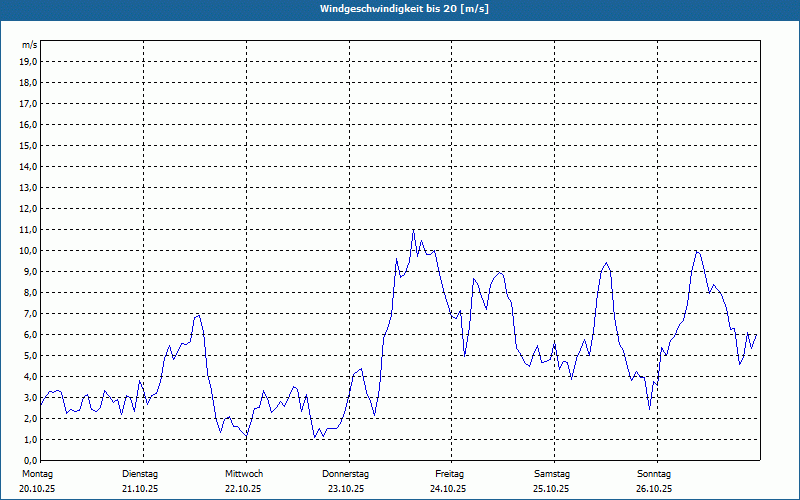This screenshot has width=800, height=500.
Task: Click the Tuesday wind peak near 7 m/s
Action: click(198, 315)
